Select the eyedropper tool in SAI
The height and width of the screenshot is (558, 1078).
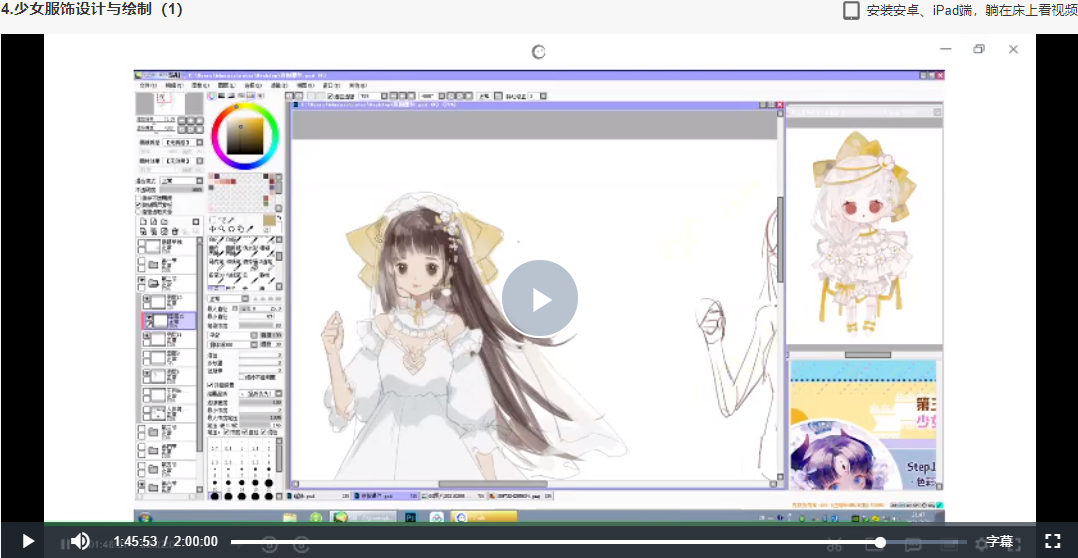click(250, 229)
